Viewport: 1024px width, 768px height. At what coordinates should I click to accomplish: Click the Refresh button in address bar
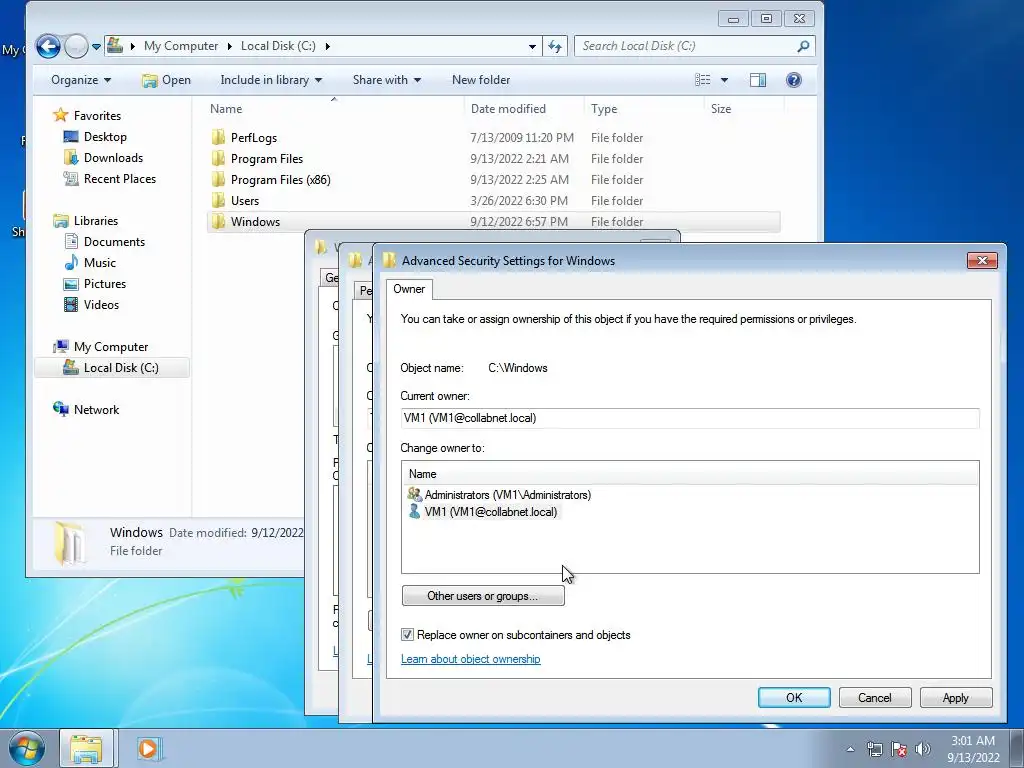(554, 46)
